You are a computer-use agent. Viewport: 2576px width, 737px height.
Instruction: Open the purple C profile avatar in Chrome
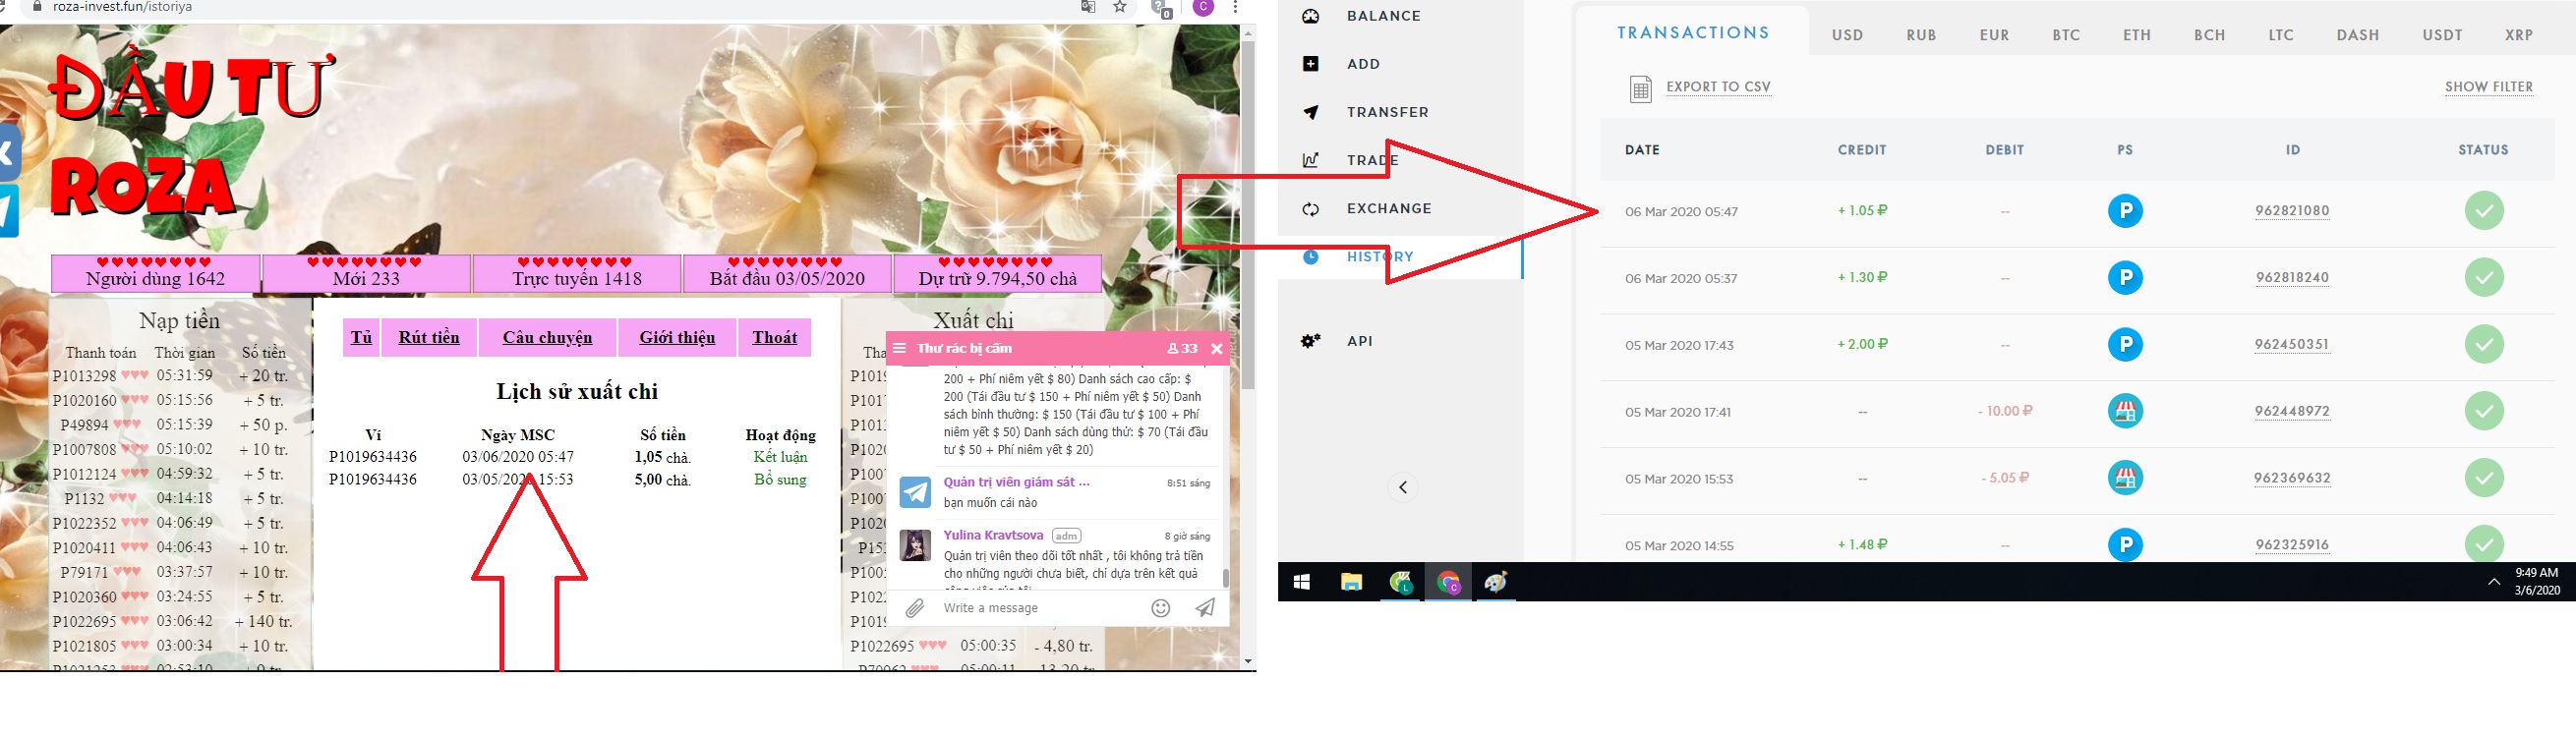point(1203,7)
